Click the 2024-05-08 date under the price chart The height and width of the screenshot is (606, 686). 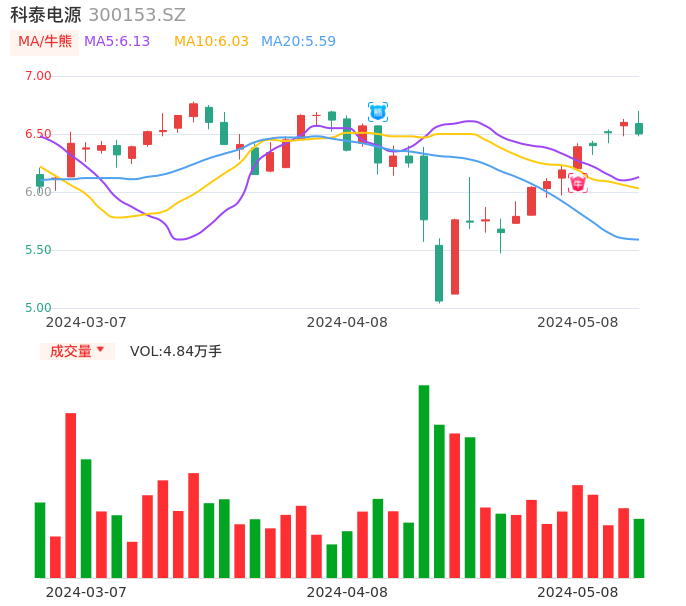(578, 322)
